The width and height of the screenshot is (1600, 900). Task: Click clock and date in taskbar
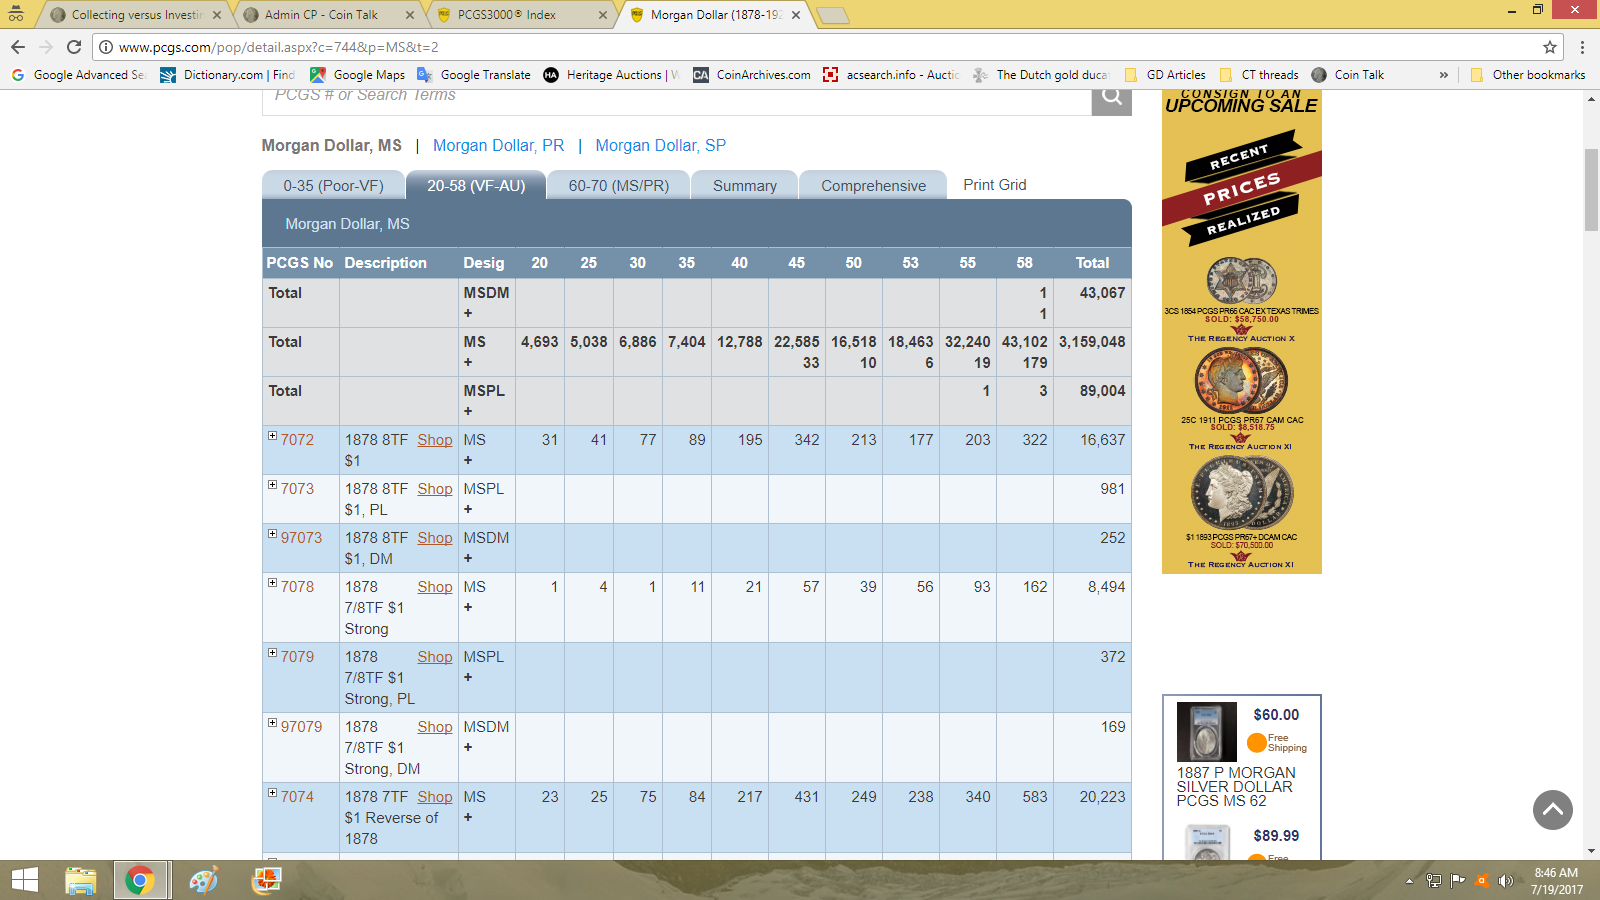pyautogui.click(x=1557, y=881)
